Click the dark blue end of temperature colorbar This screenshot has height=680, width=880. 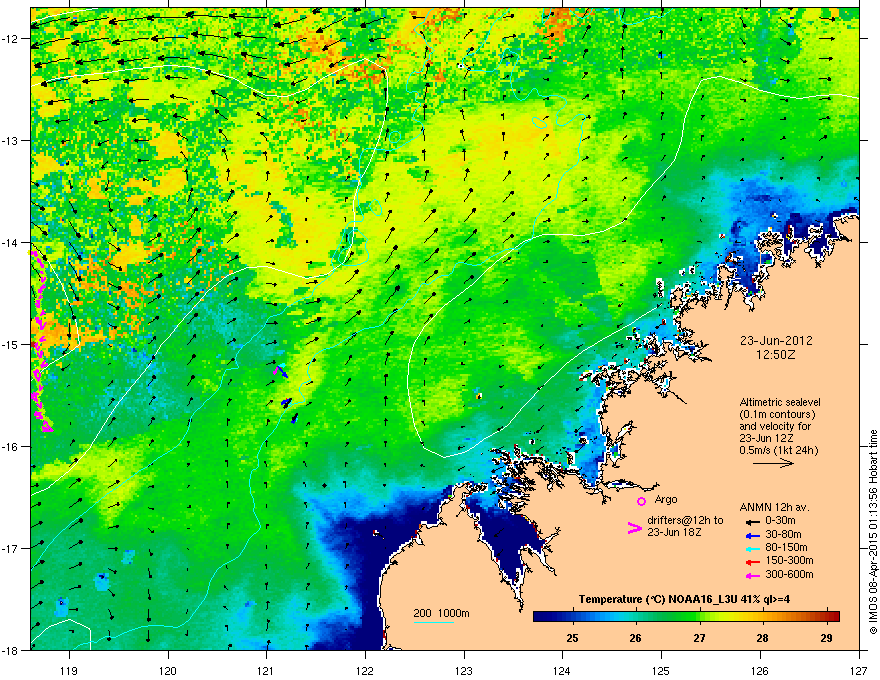coord(542,616)
